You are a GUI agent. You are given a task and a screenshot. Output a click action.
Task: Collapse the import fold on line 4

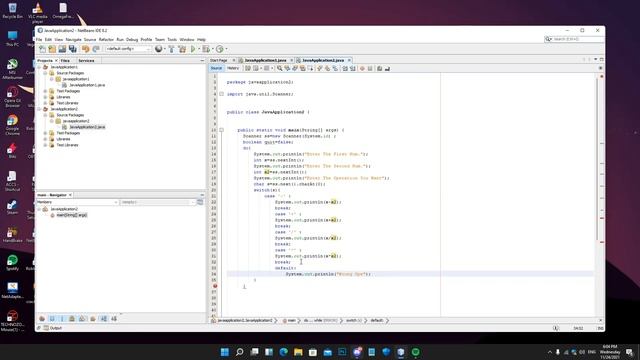tap(222, 94)
